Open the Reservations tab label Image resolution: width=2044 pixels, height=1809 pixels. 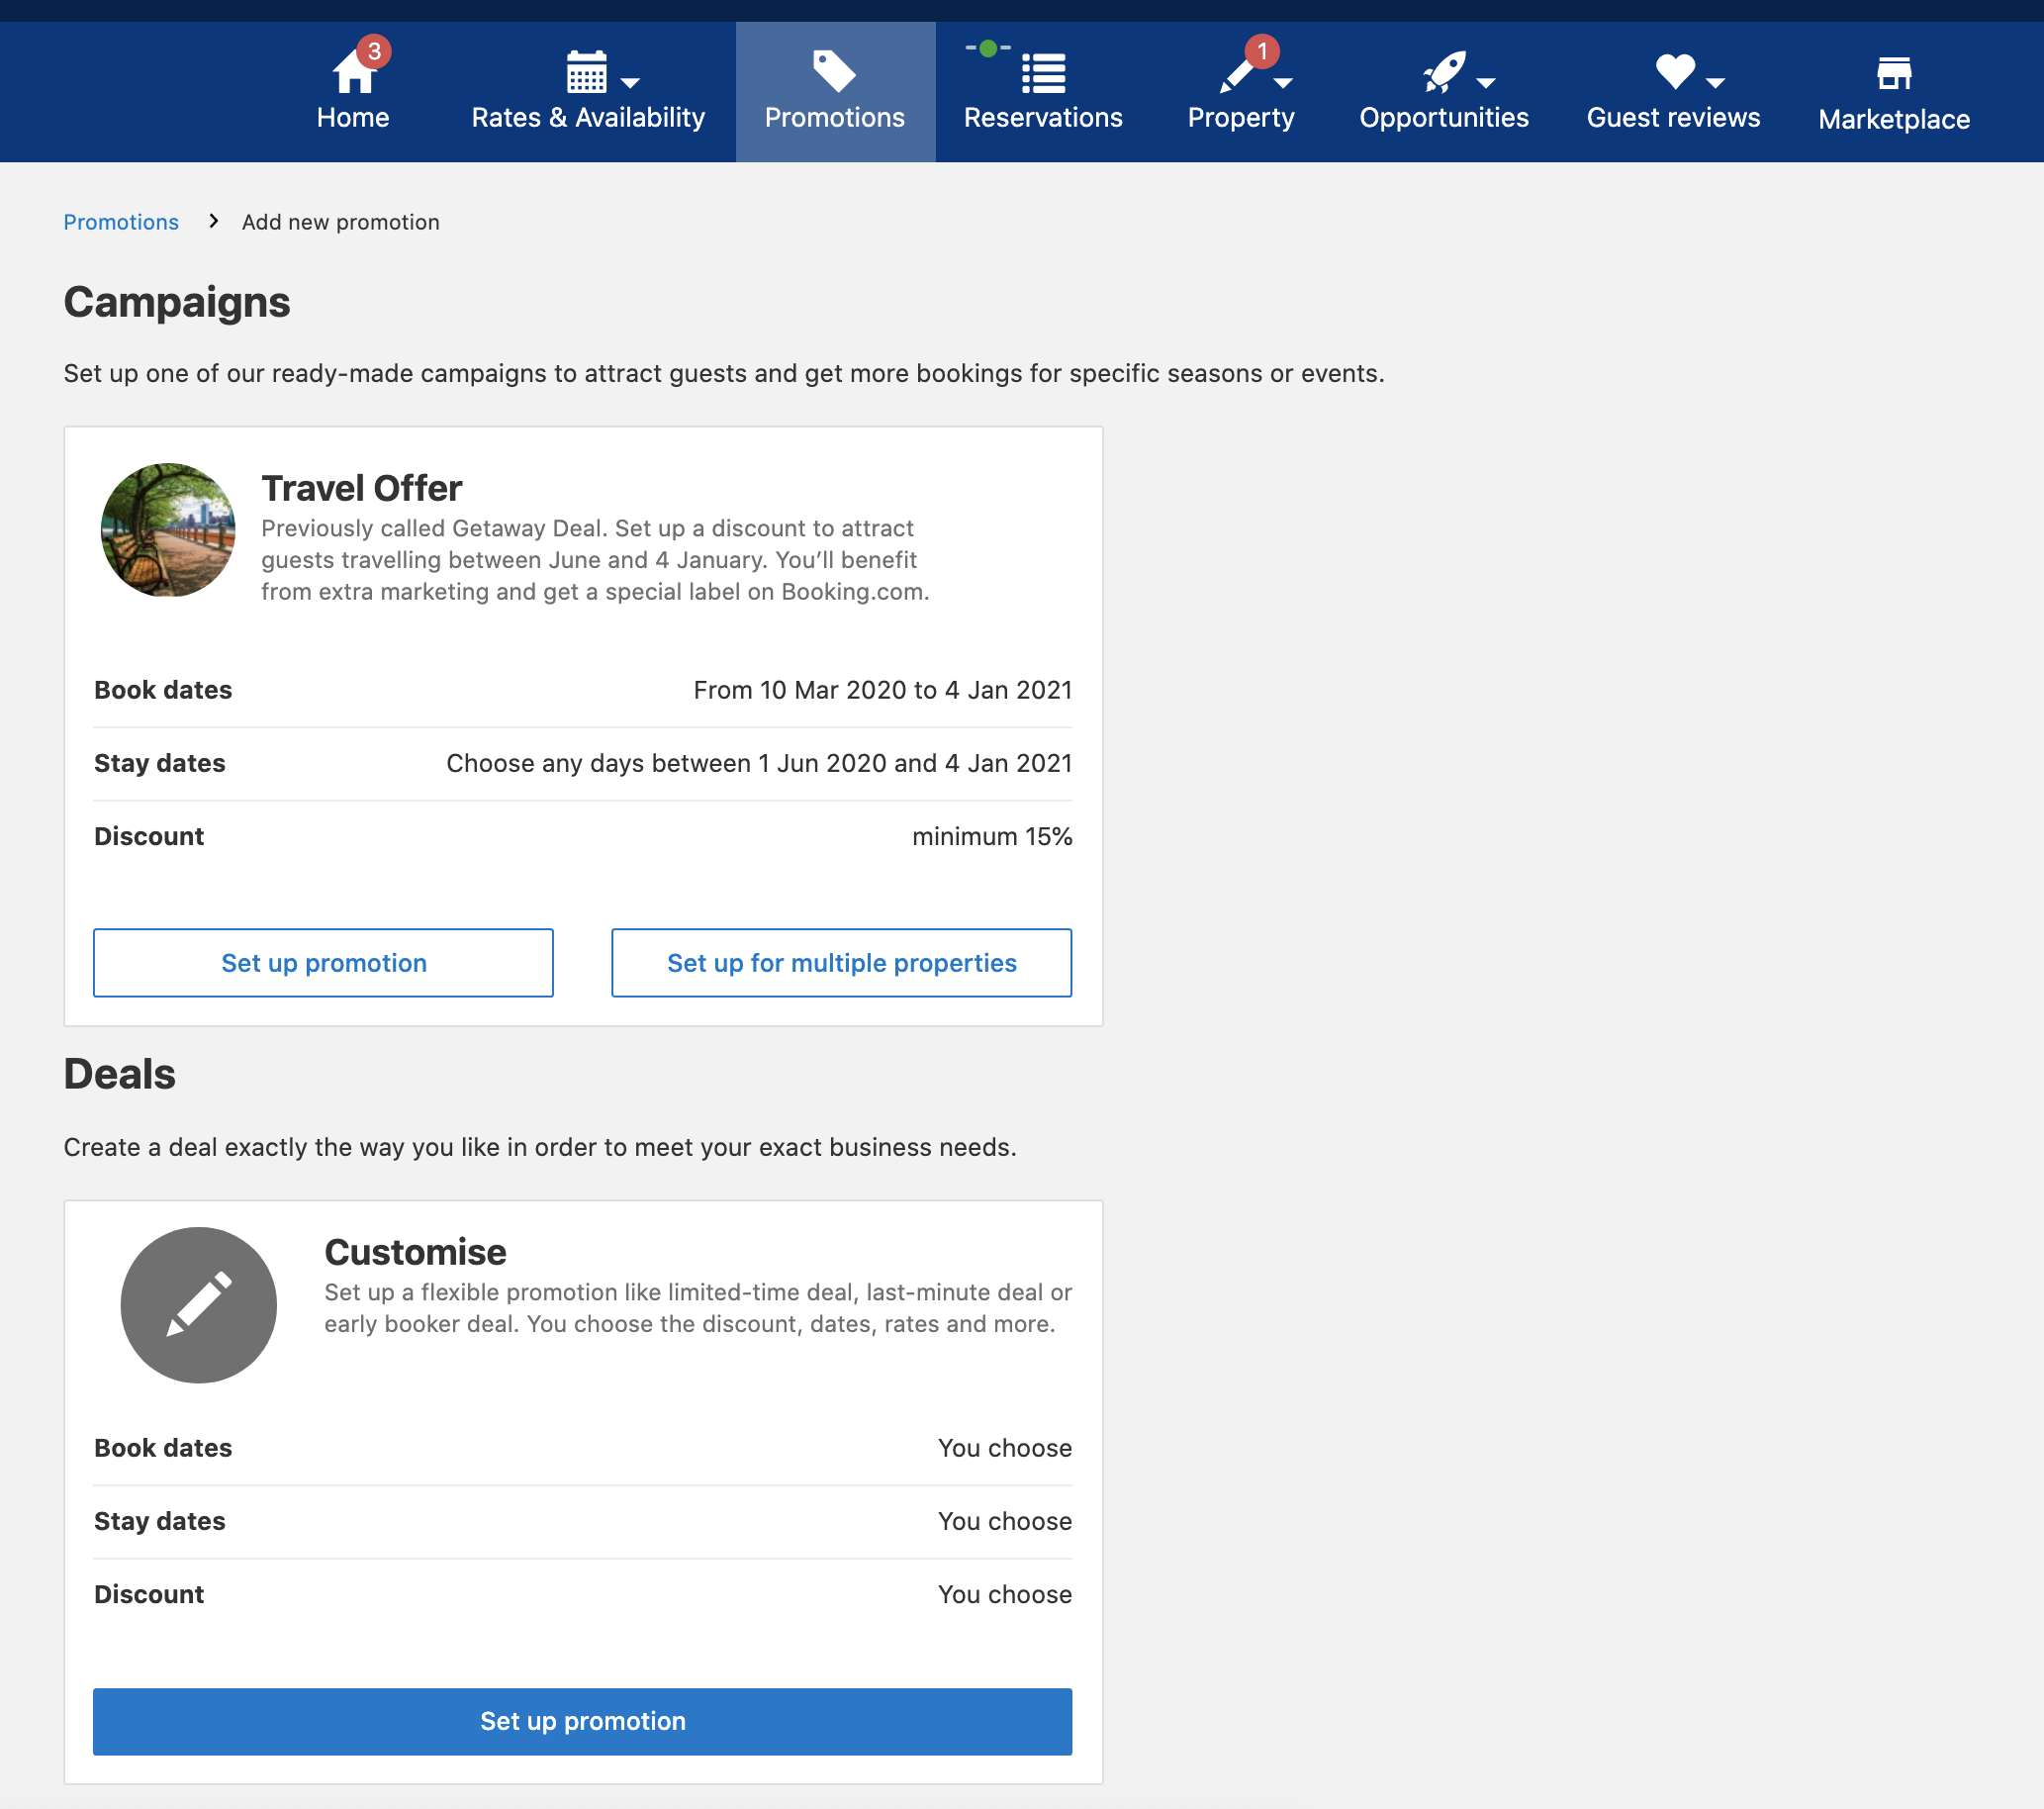[x=1043, y=118]
